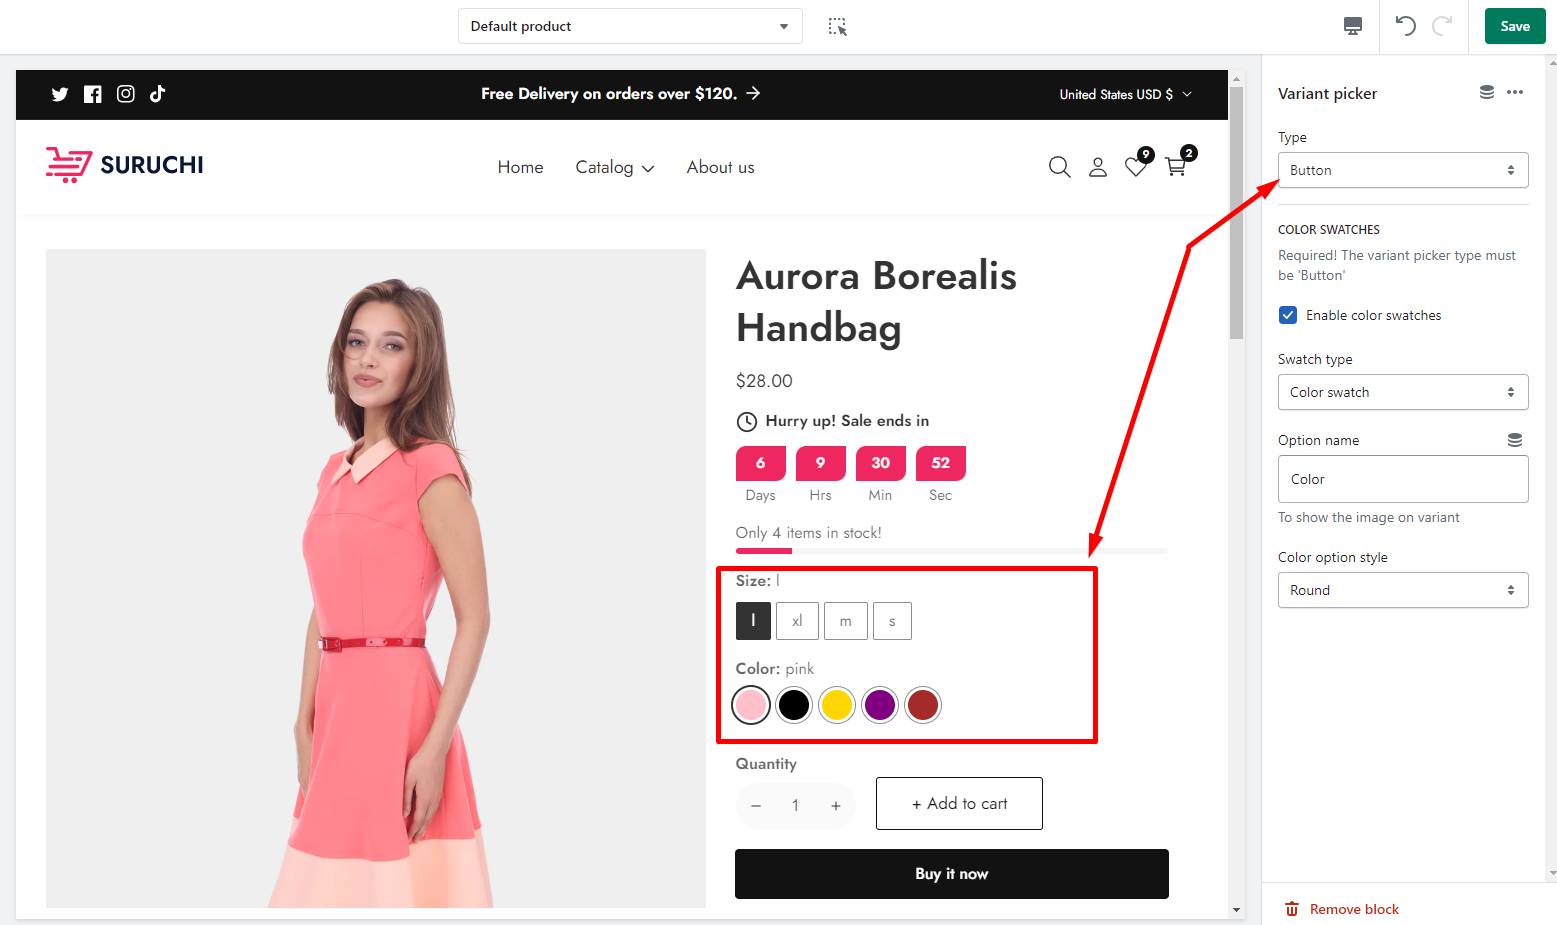Image resolution: width=1557 pixels, height=925 pixels.
Task: Open the storefront search magnifier icon
Action: coord(1059,167)
